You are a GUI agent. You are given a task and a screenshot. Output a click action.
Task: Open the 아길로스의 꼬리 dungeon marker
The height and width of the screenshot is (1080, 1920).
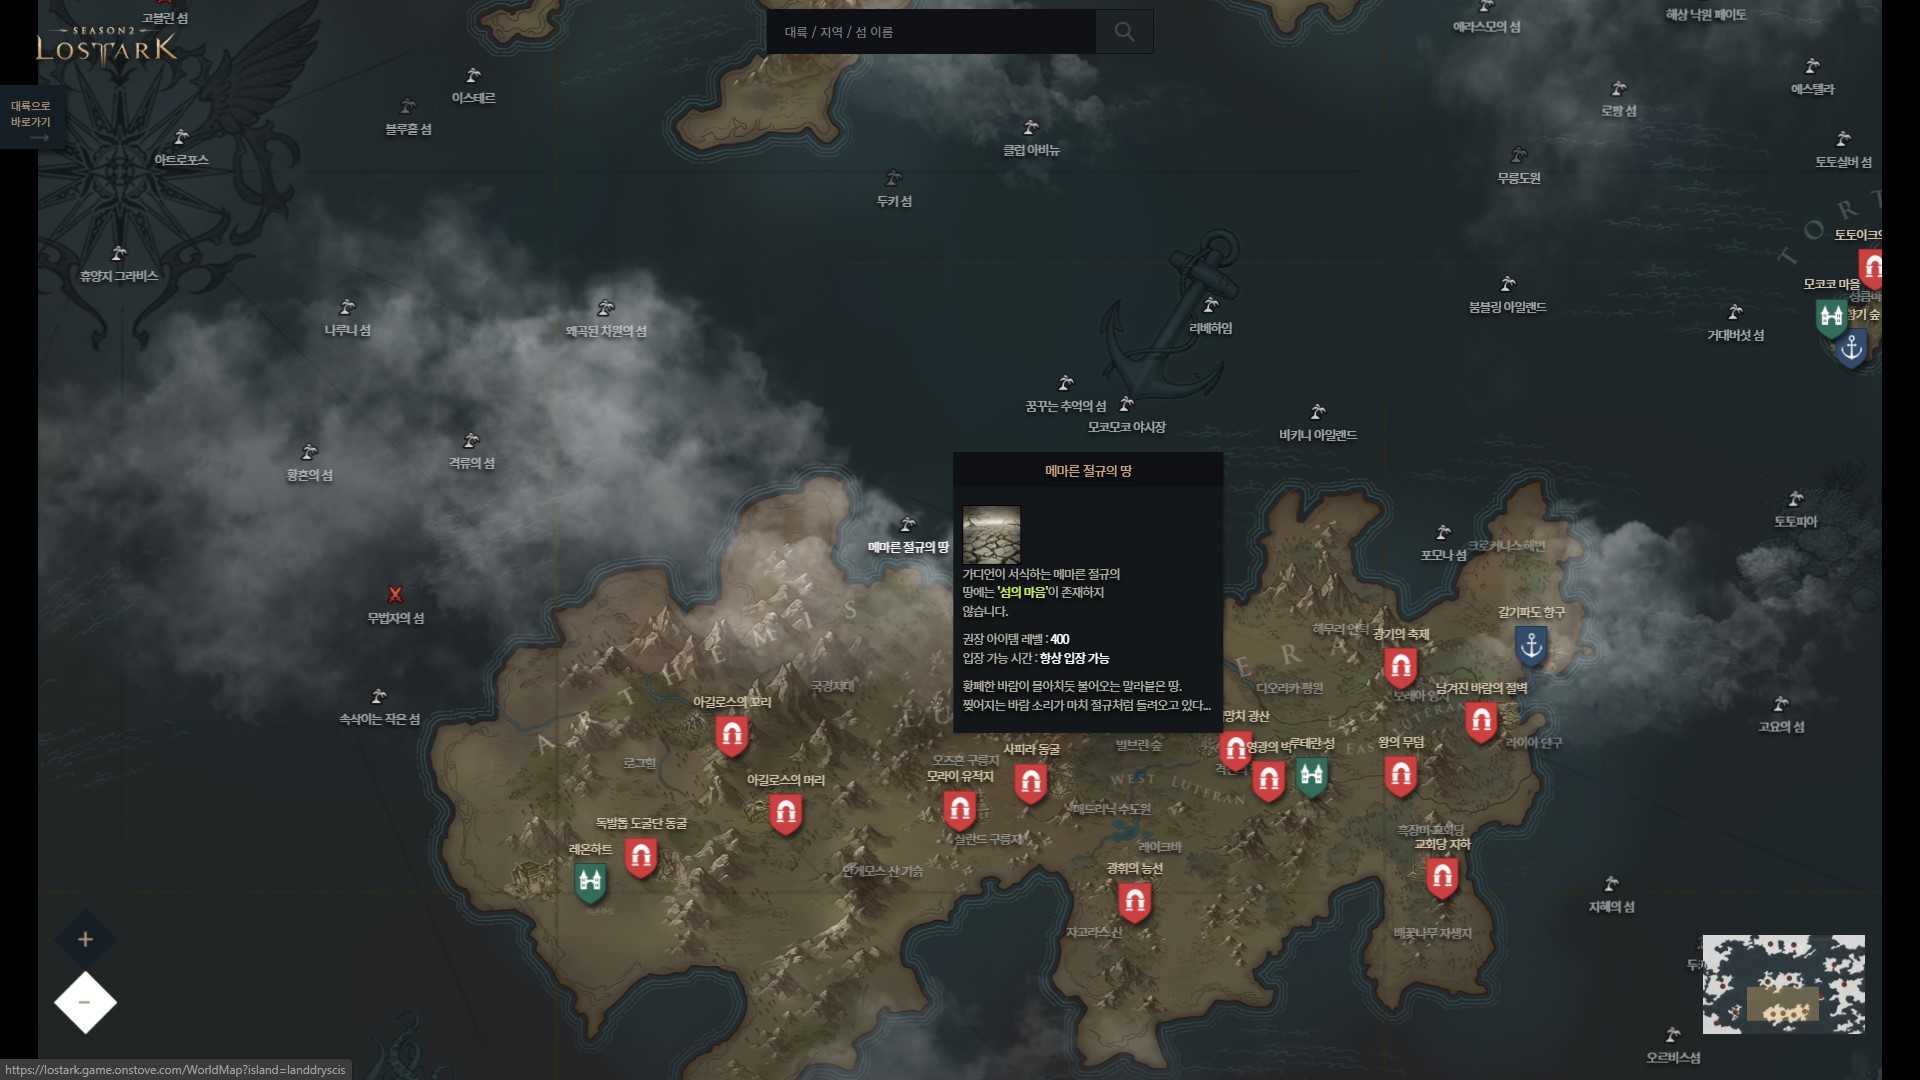(x=732, y=737)
